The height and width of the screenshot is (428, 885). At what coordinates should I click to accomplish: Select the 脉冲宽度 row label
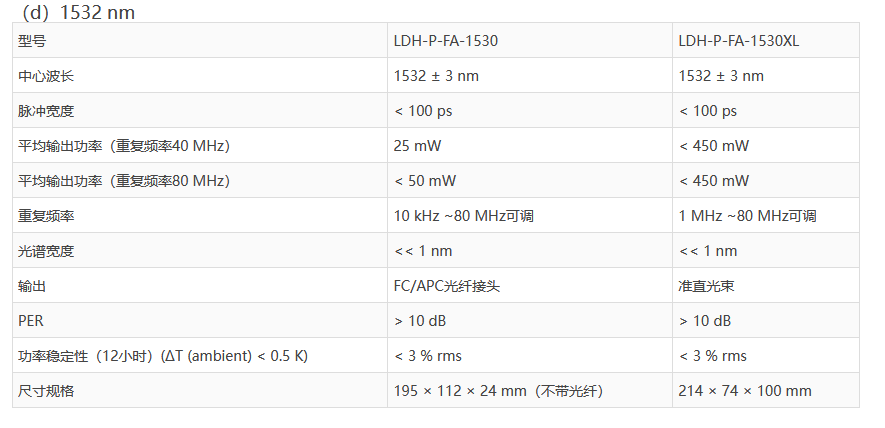pos(46,111)
